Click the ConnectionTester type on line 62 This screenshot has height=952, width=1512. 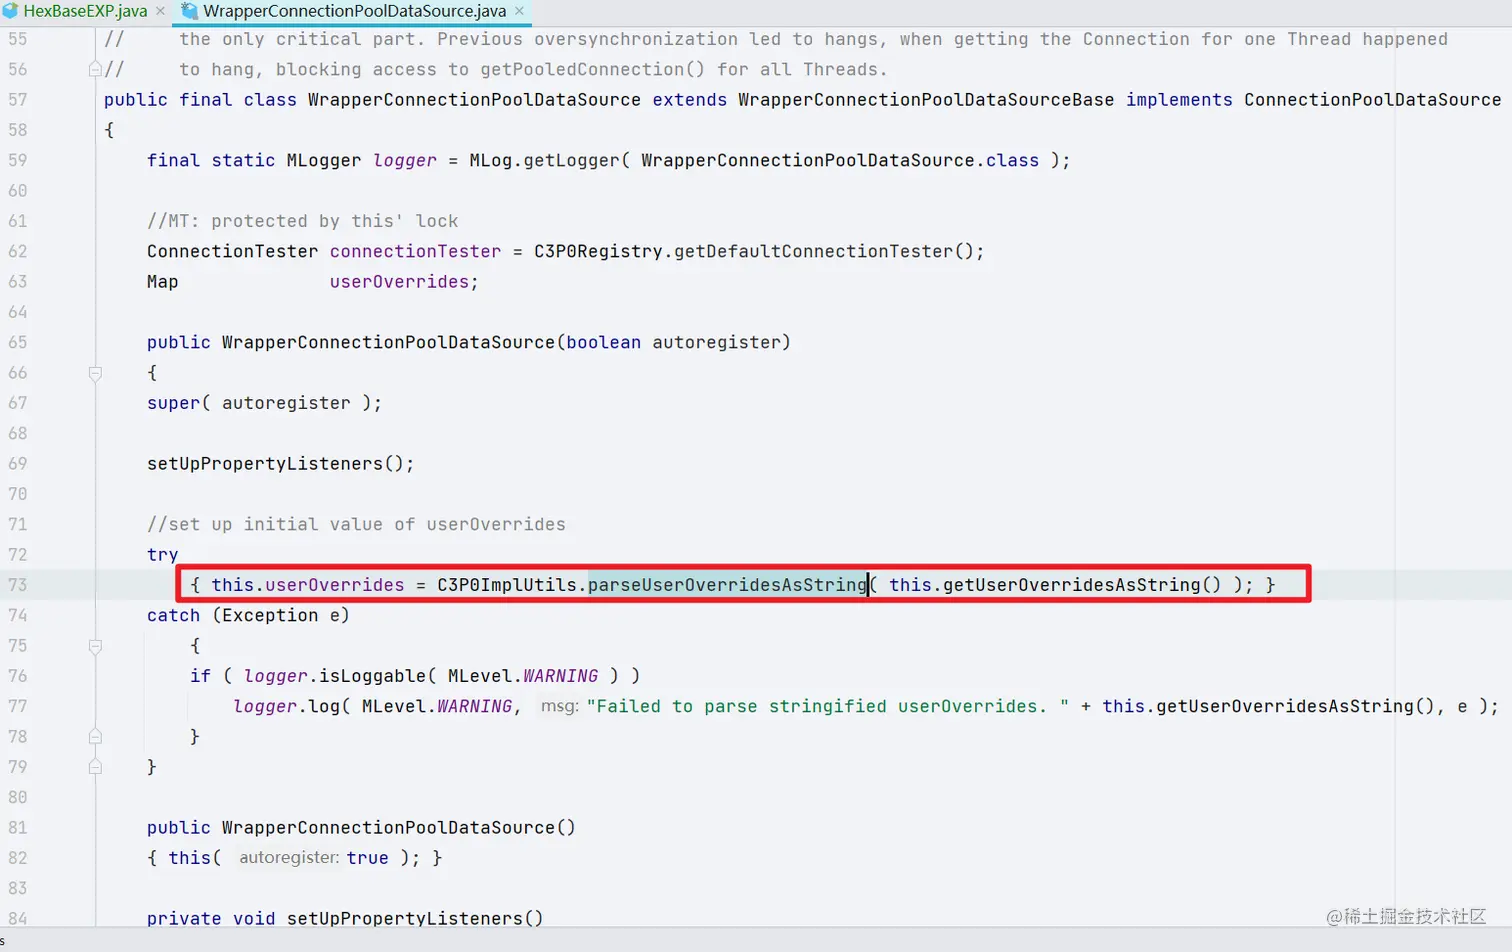point(232,251)
